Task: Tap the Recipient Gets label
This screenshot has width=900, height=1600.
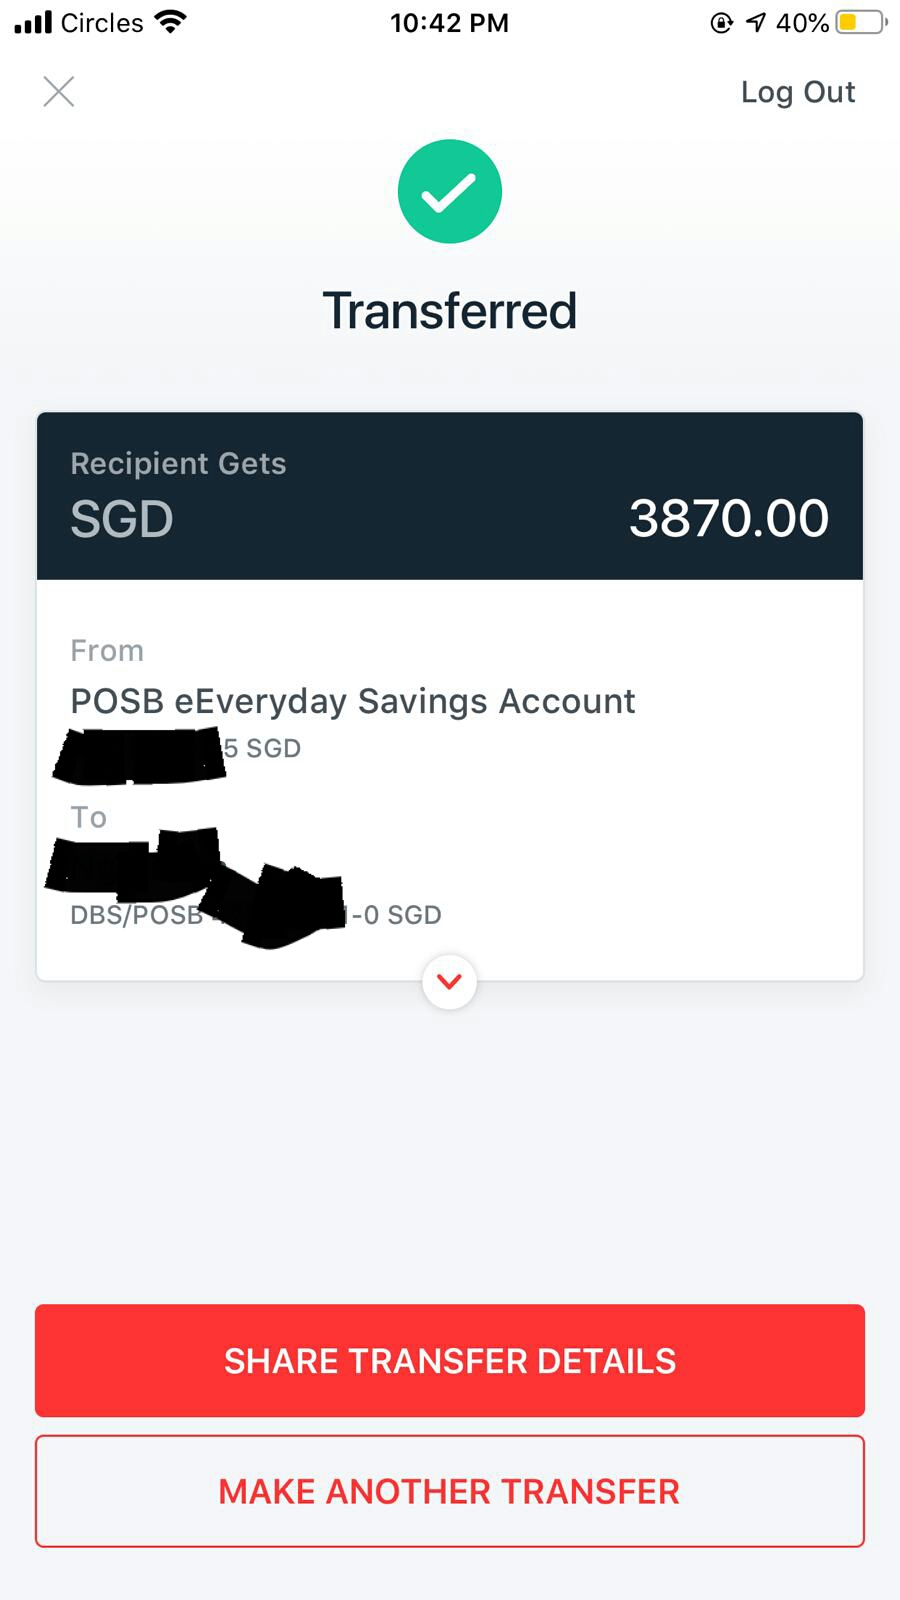Action: tap(178, 464)
